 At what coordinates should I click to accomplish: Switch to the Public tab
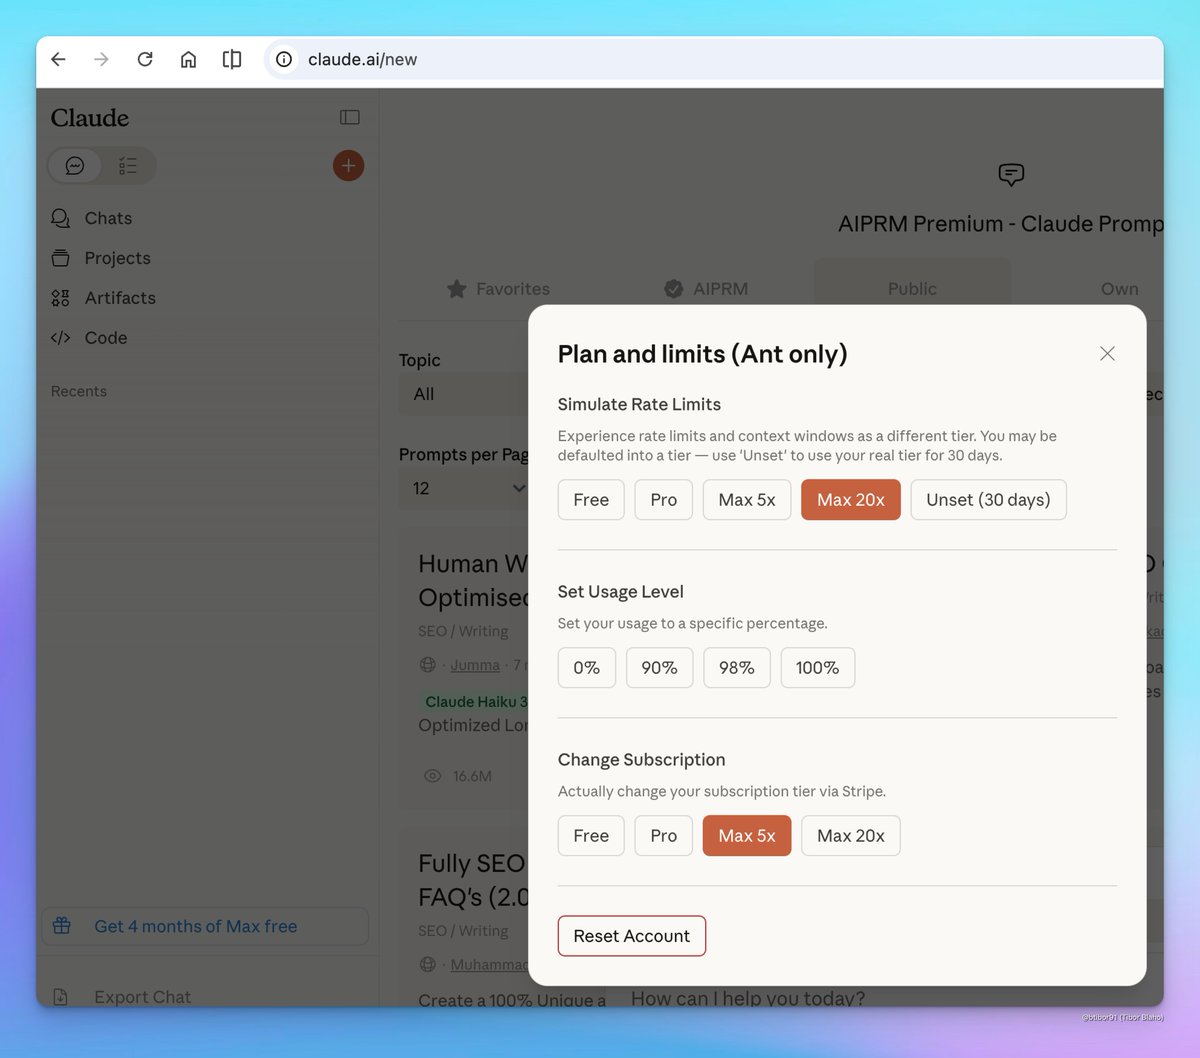click(x=912, y=289)
